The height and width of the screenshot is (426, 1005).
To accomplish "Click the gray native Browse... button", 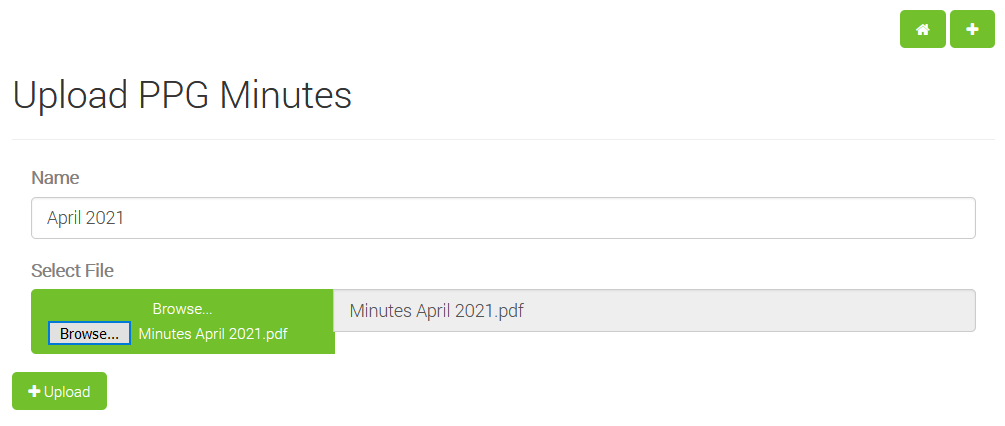I will click(89, 334).
